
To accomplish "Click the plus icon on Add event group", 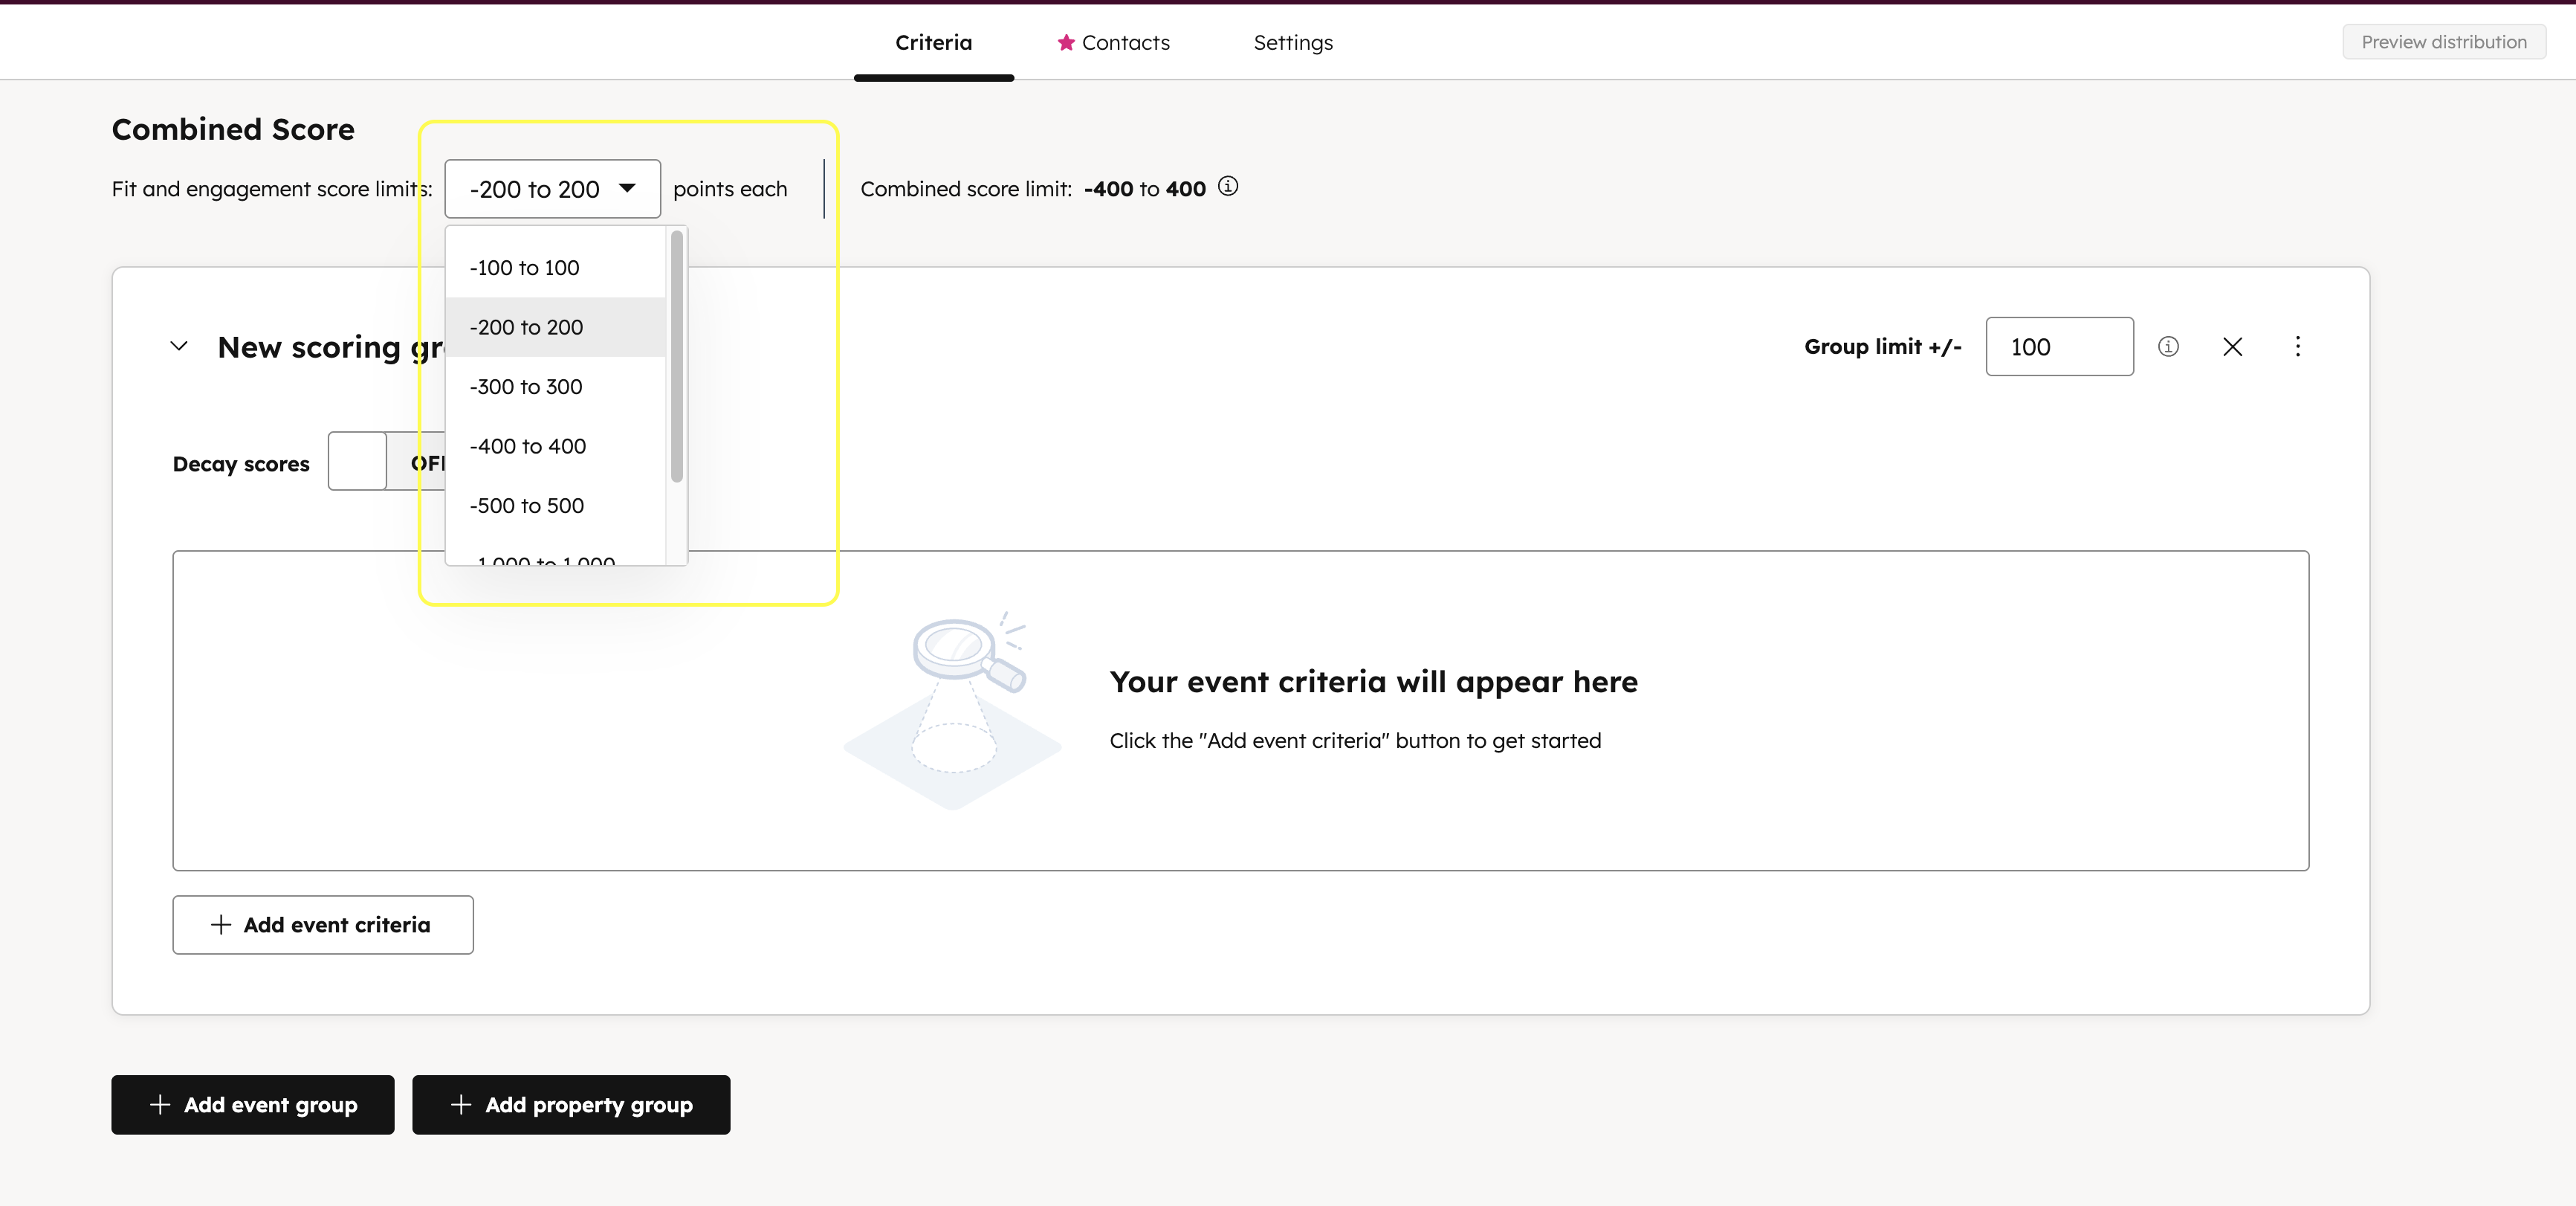I will coord(160,1105).
